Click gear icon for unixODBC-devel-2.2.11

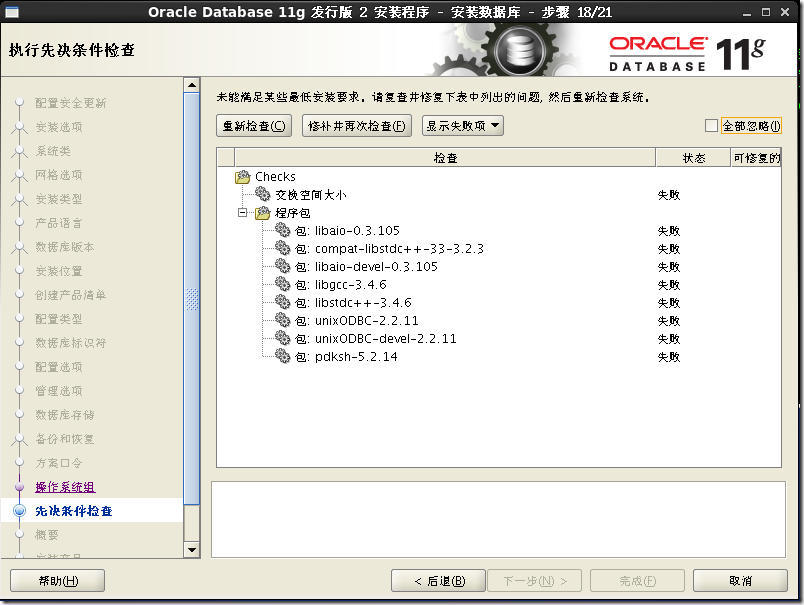(283, 337)
